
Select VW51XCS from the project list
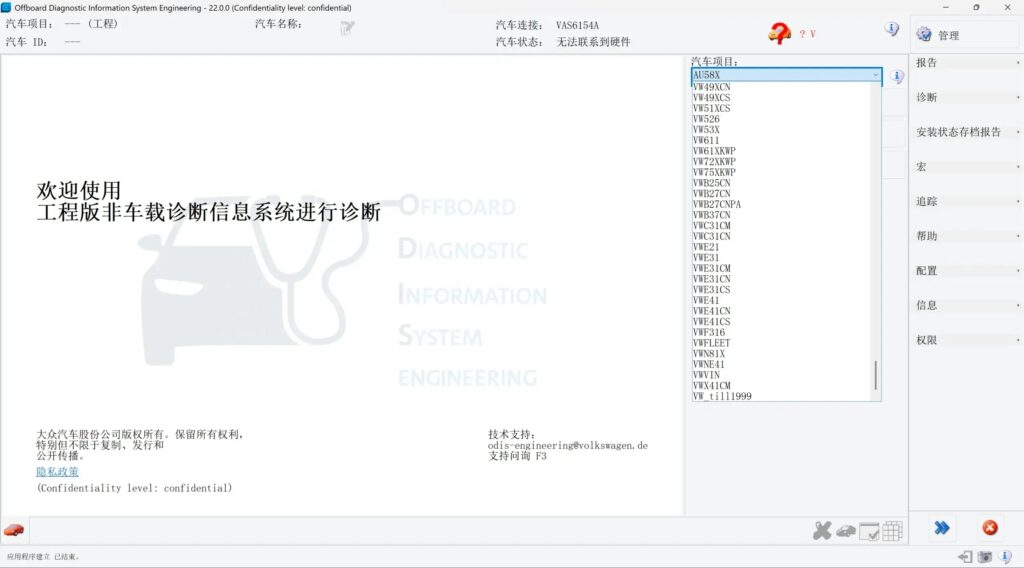(781, 108)
